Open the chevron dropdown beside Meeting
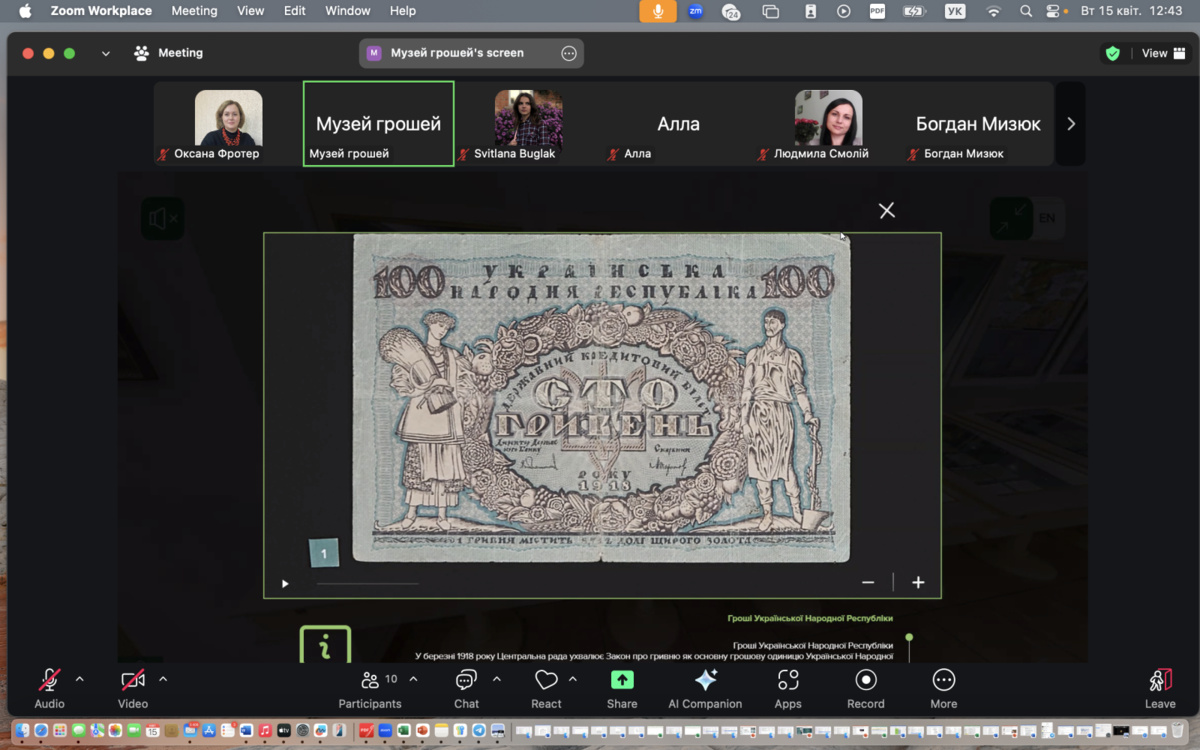 click(105, 53)
